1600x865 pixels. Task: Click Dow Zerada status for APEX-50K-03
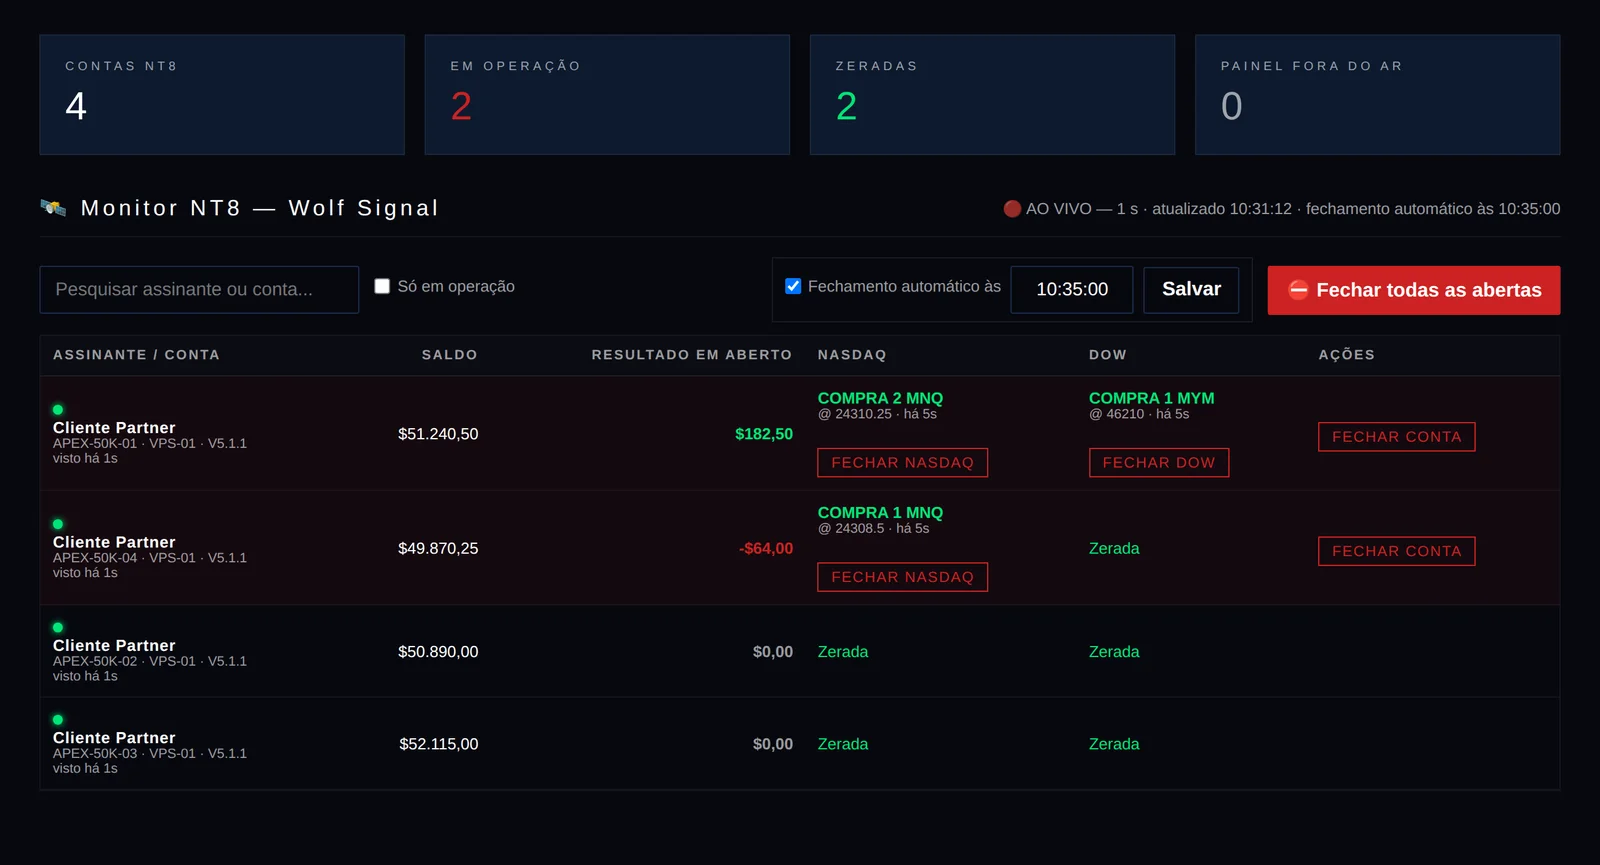tap(1114, 744)
